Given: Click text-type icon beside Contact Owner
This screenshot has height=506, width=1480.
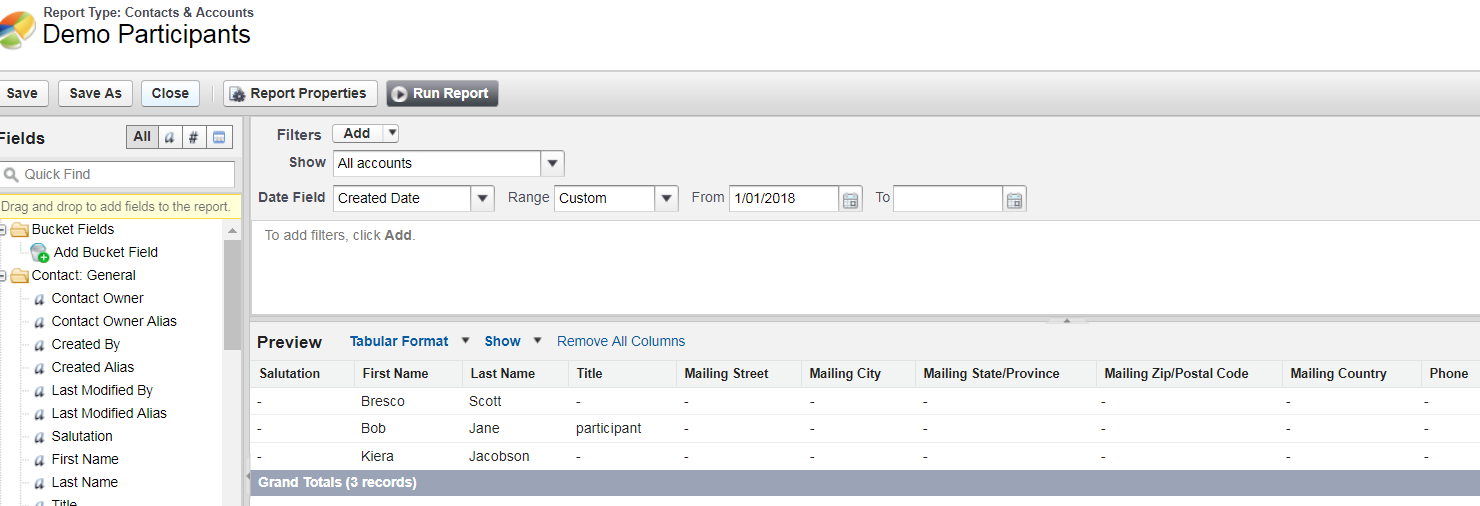Looking at the screenshot, I should click(39, 299).
